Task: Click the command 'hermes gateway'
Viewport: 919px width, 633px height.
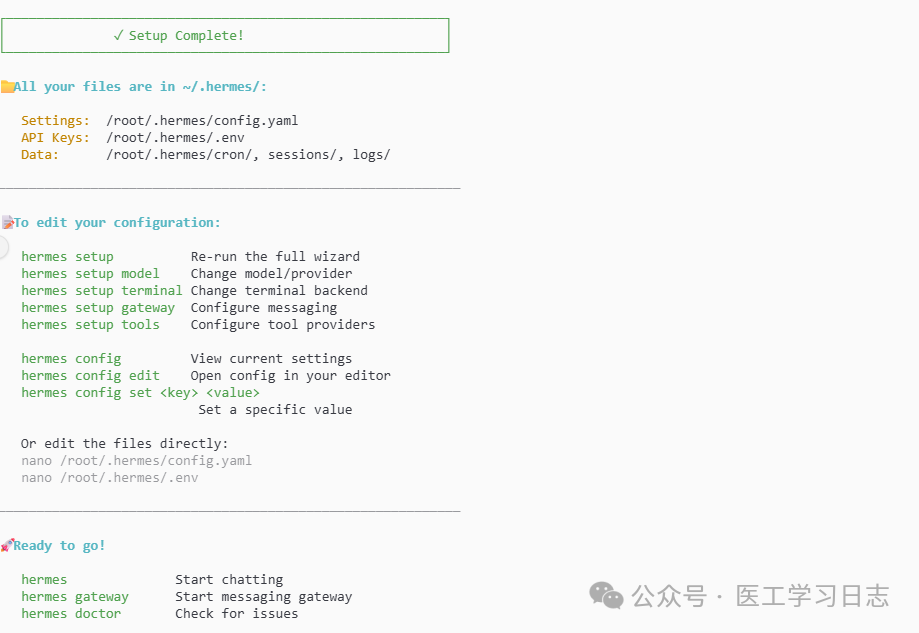Action: click(75, 597)
